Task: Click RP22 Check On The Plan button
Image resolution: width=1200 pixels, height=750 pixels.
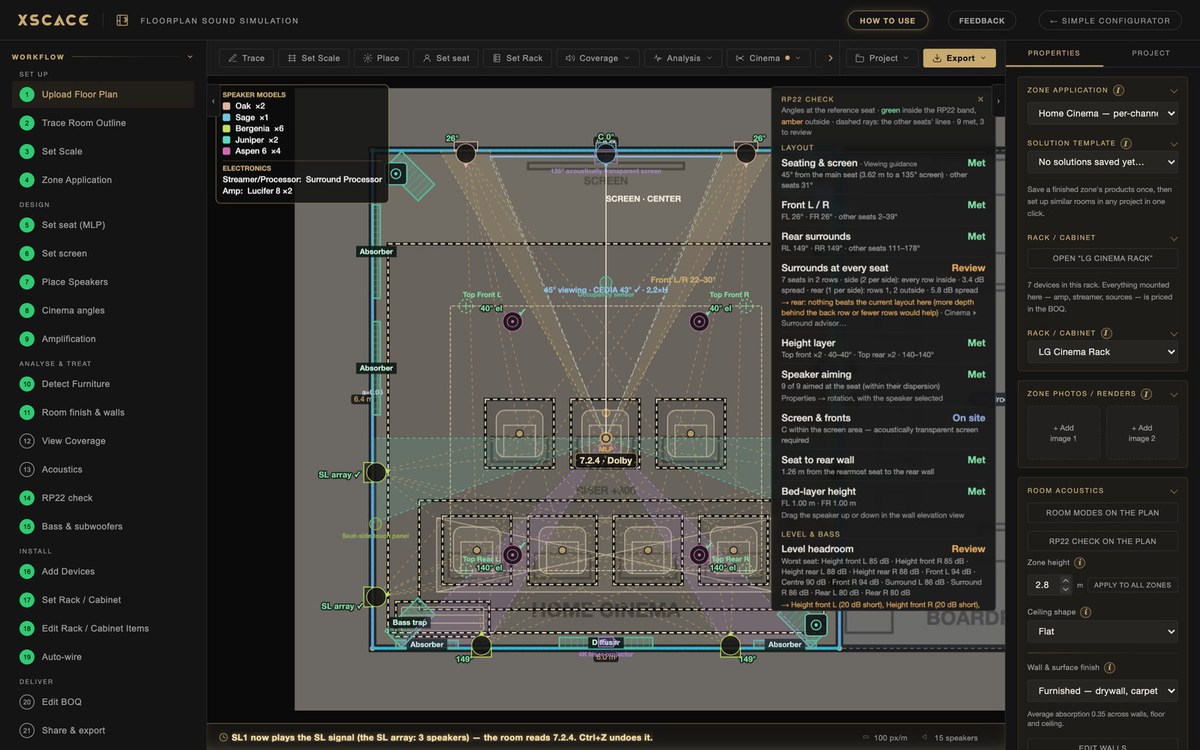Action: (x=1102, y=541)
